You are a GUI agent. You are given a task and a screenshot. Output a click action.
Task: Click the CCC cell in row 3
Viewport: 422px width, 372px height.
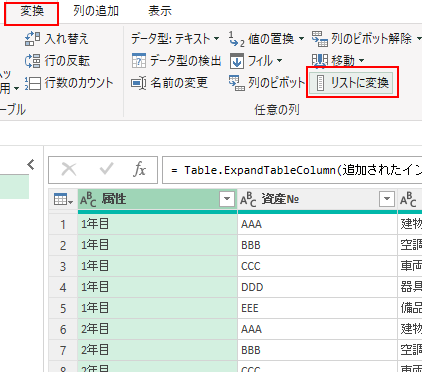click(x=317, y=266)
